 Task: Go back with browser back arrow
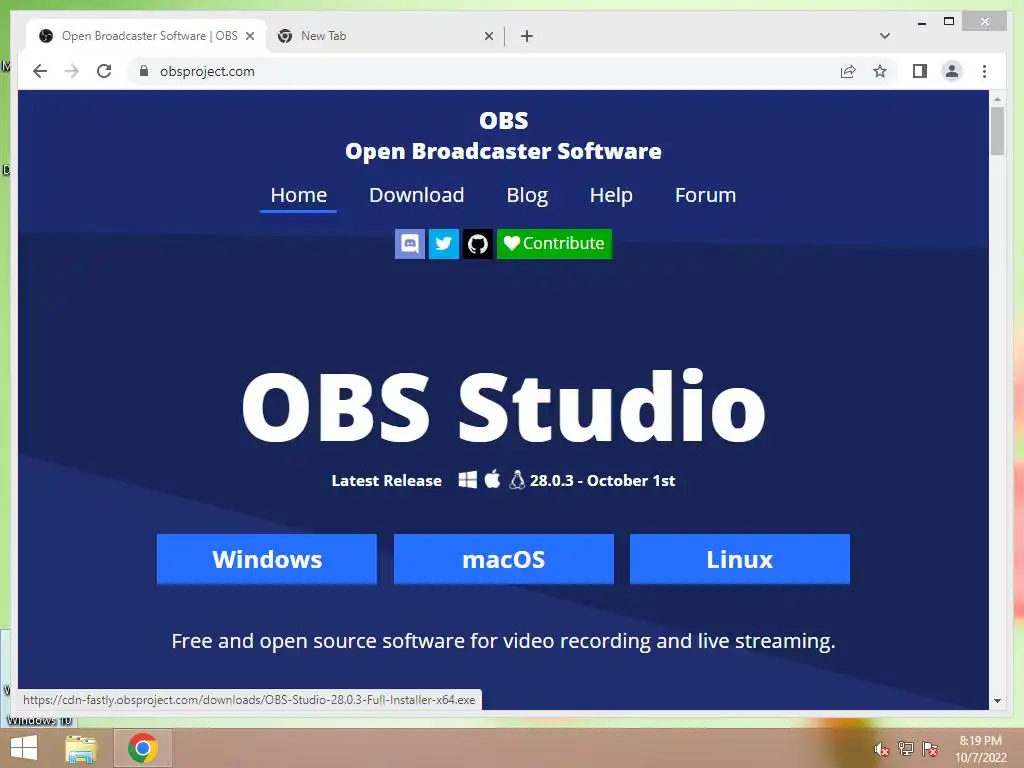[x=40, y=71]
